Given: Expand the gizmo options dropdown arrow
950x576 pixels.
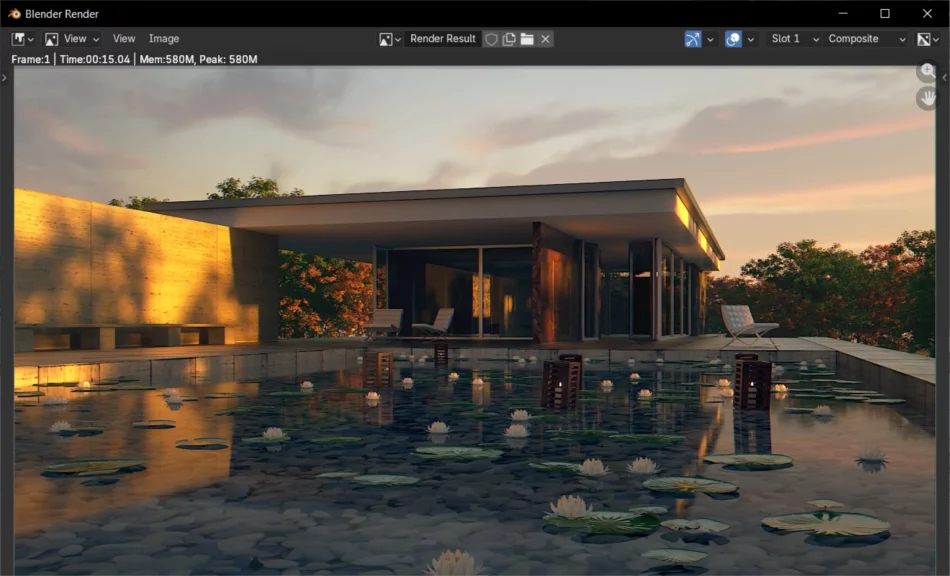Looking at the screenshot, I should point(711,39).
